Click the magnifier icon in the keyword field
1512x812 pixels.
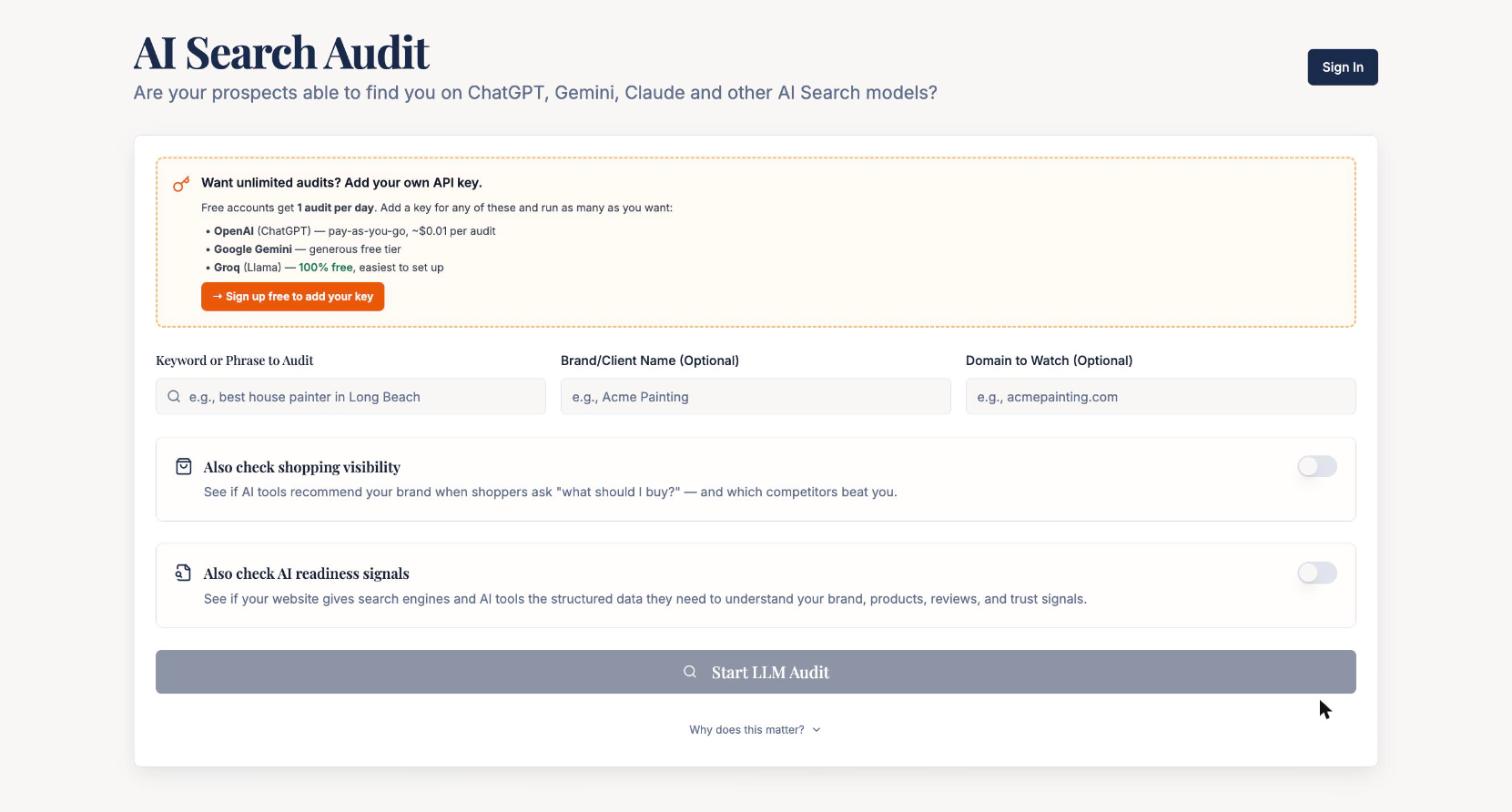(x=174, y=396)
